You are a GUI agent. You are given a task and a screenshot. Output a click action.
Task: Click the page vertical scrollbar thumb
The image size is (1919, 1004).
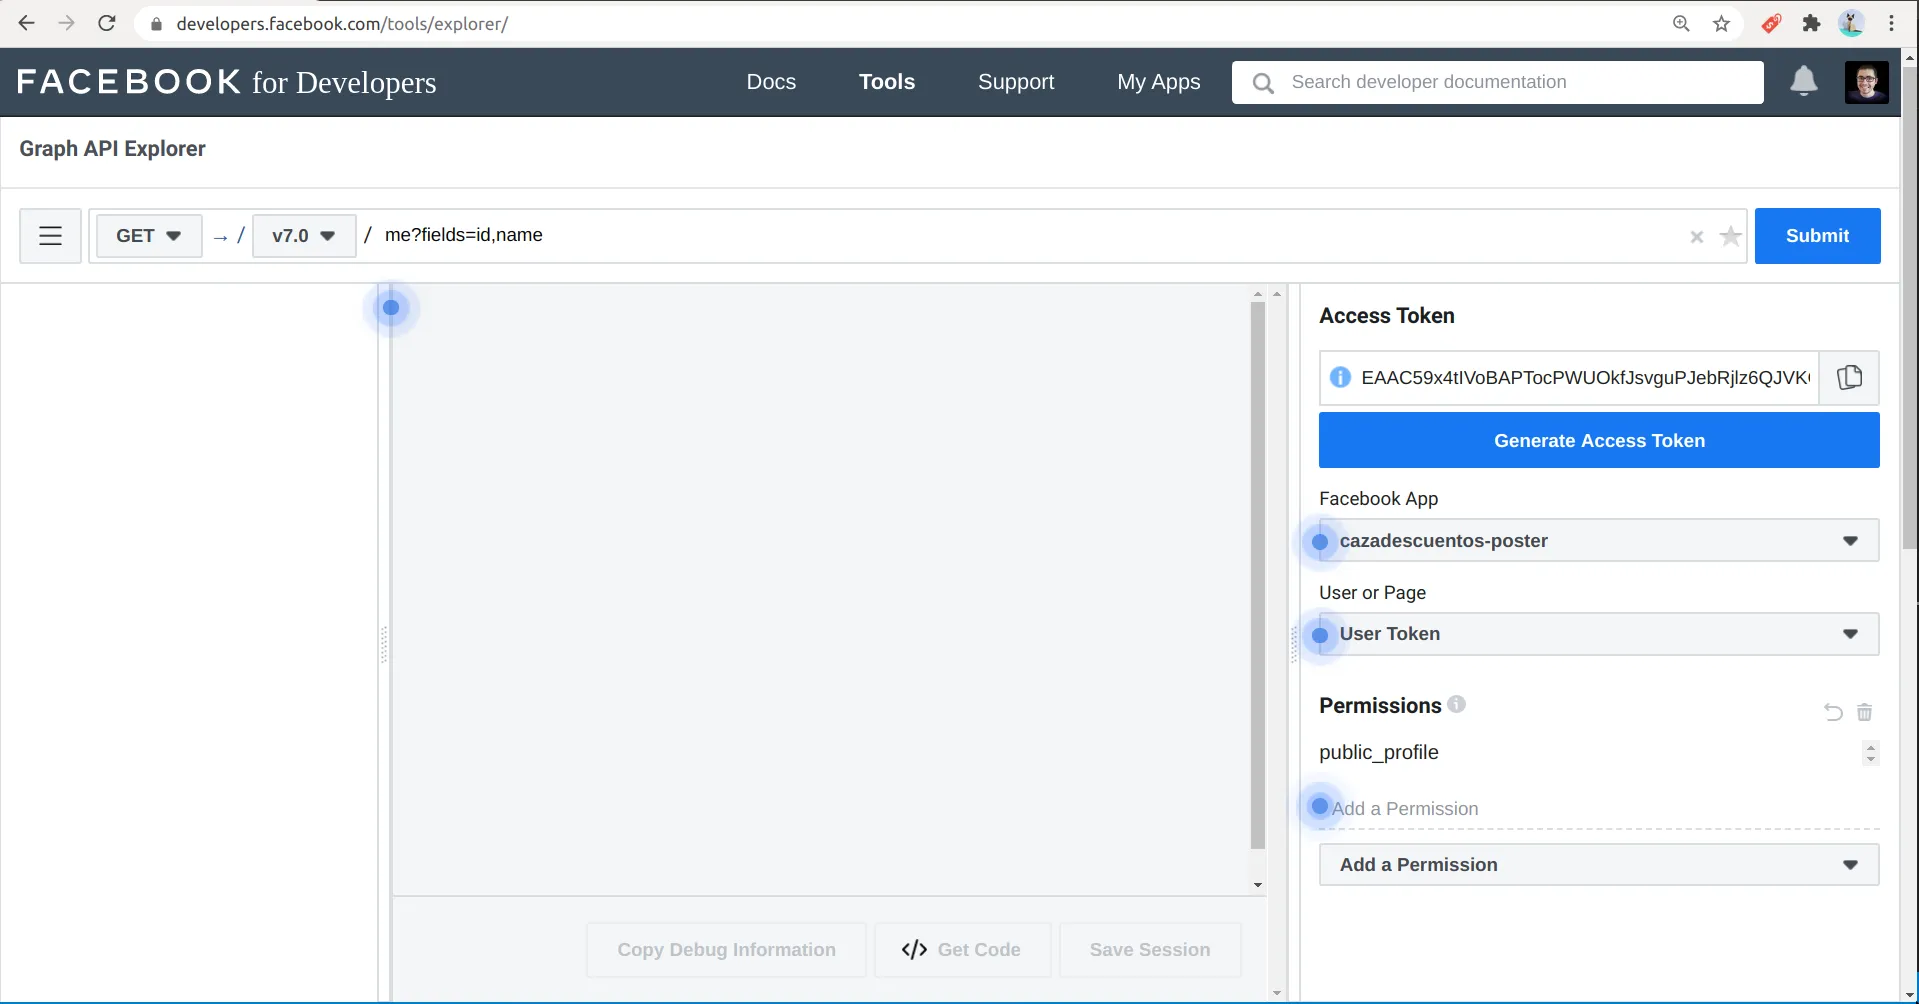click(1909, 307)
